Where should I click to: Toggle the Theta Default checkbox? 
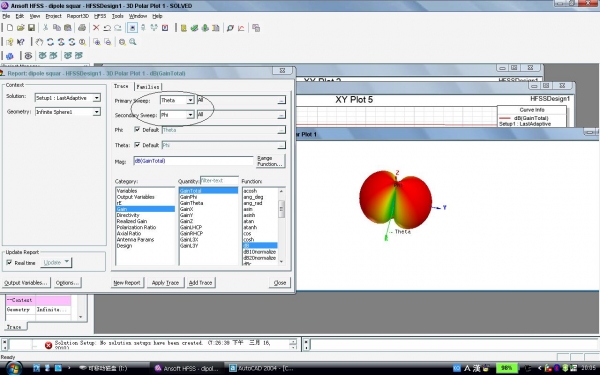[x=137, y=145]
